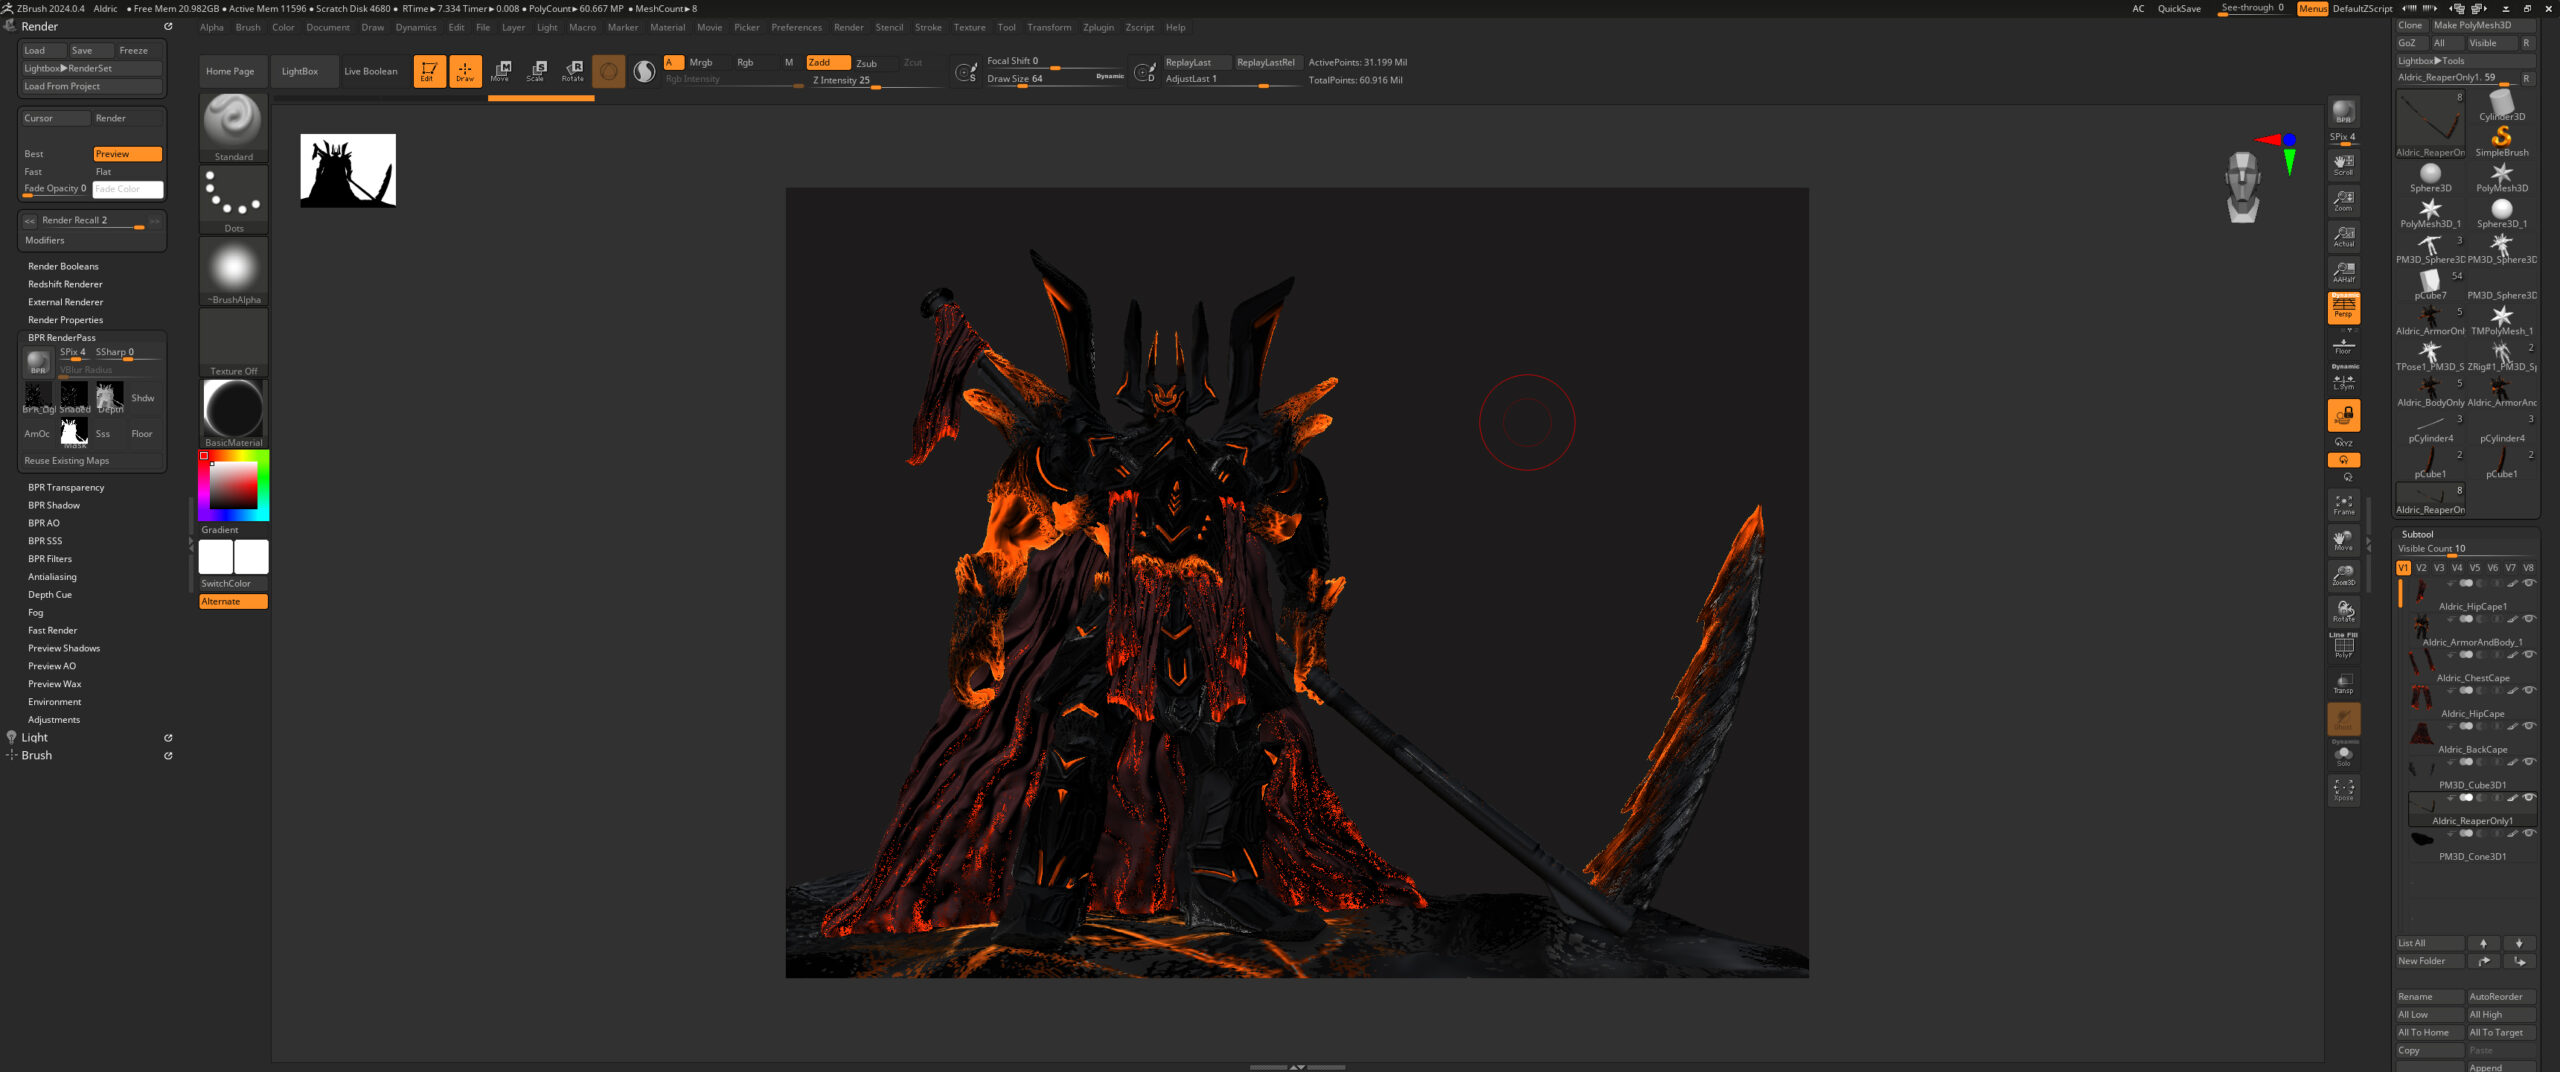Expand the Render Properties section
The height and width of the screenshot is (1072, 2560).
click(65, 320)
